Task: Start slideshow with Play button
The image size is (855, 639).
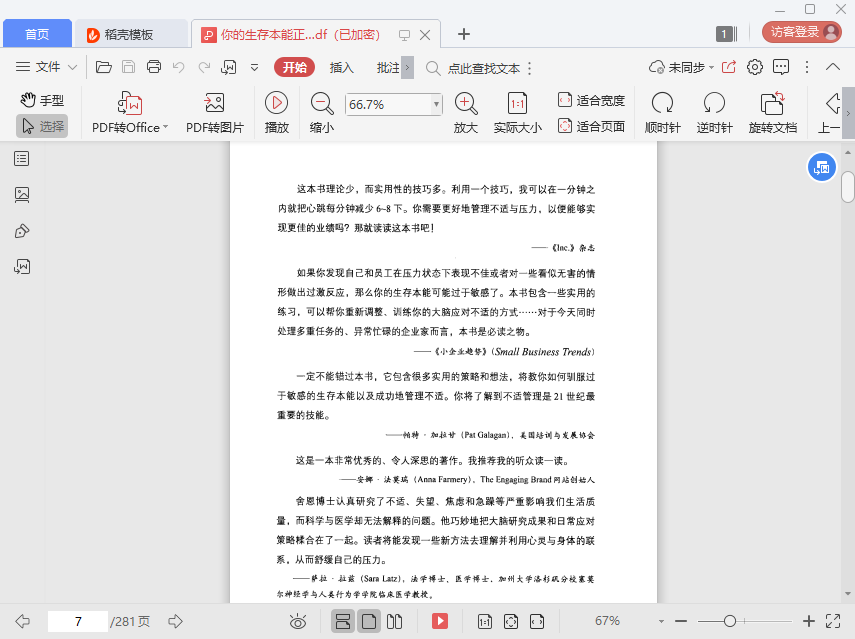Action: point(276,113)
